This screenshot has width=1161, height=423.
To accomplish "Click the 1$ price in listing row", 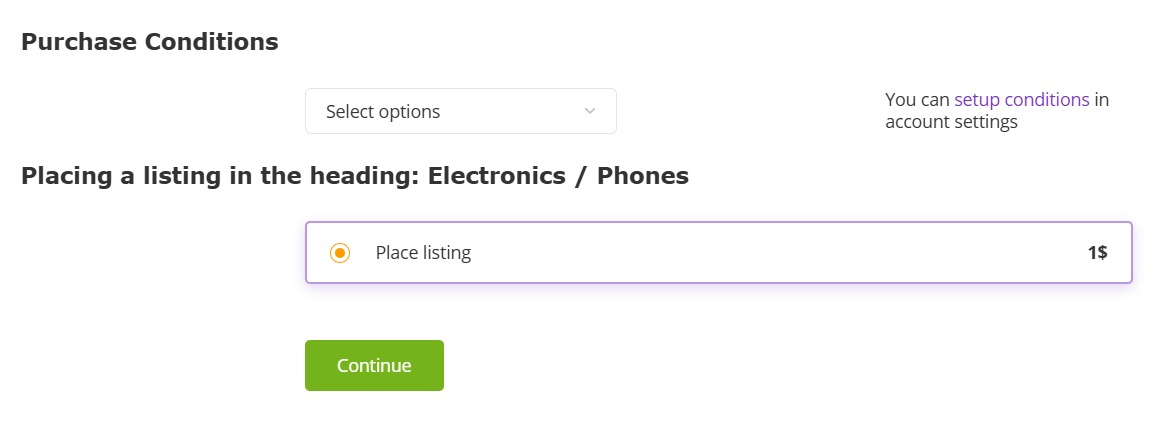I will (1097, 253).
